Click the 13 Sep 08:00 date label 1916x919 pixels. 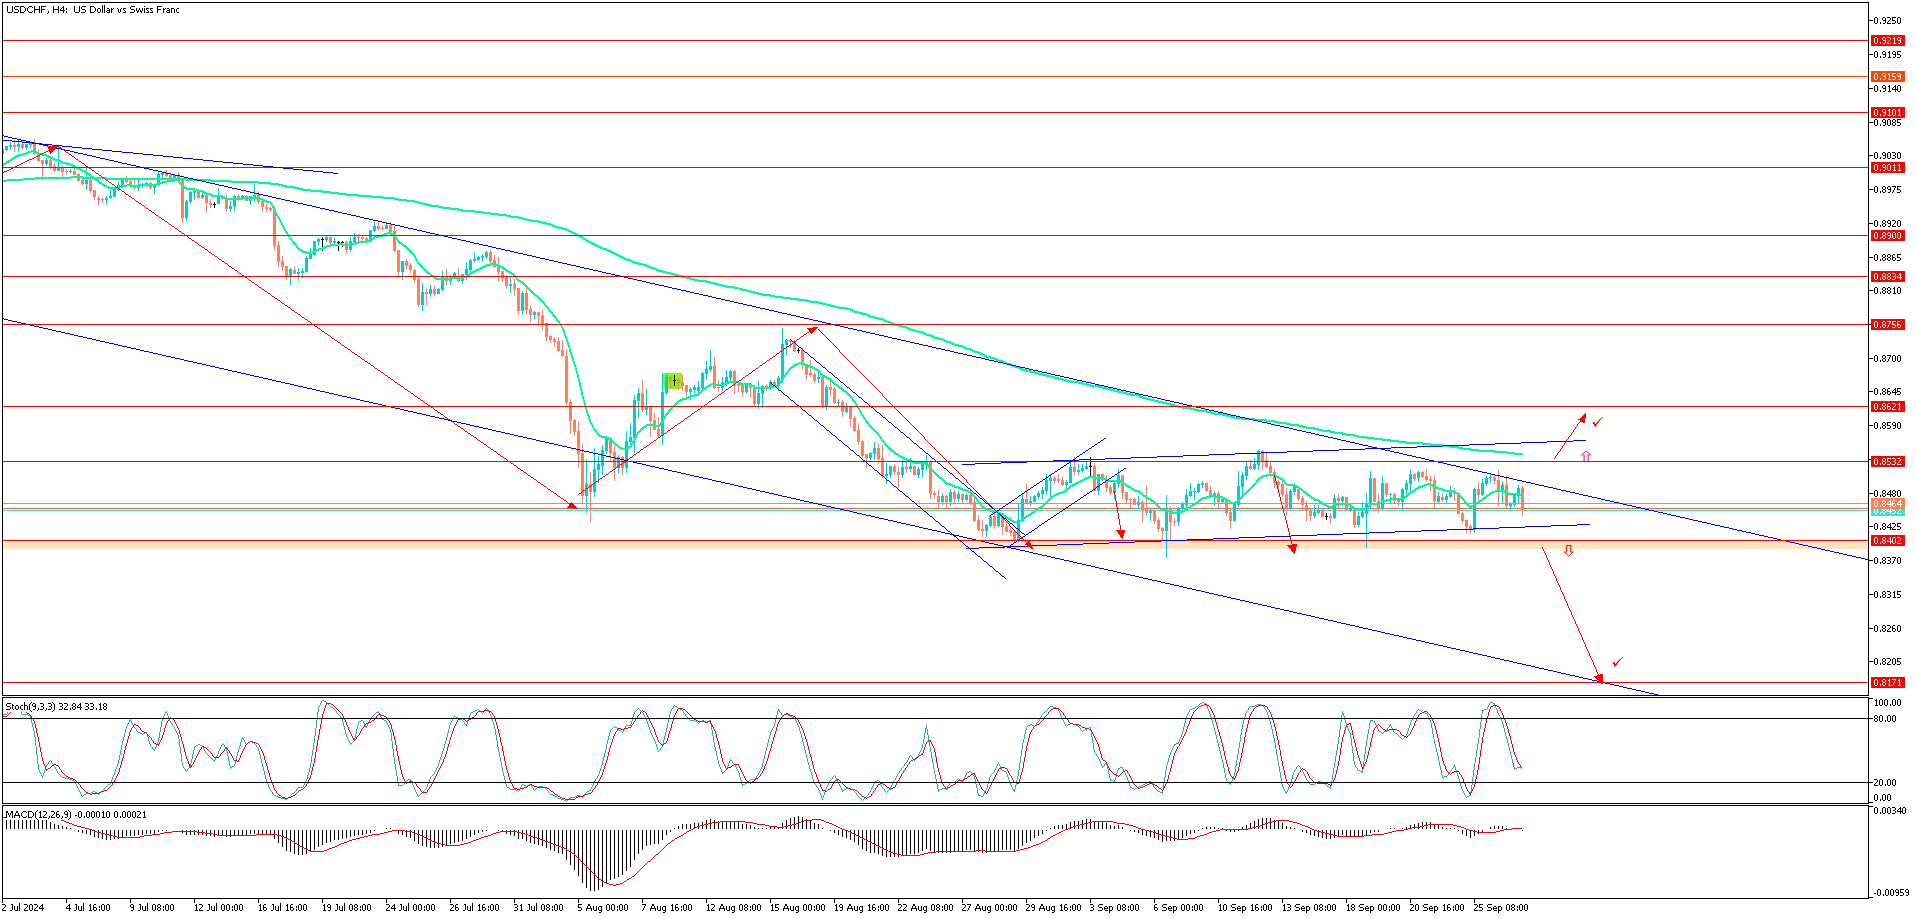1309,908
